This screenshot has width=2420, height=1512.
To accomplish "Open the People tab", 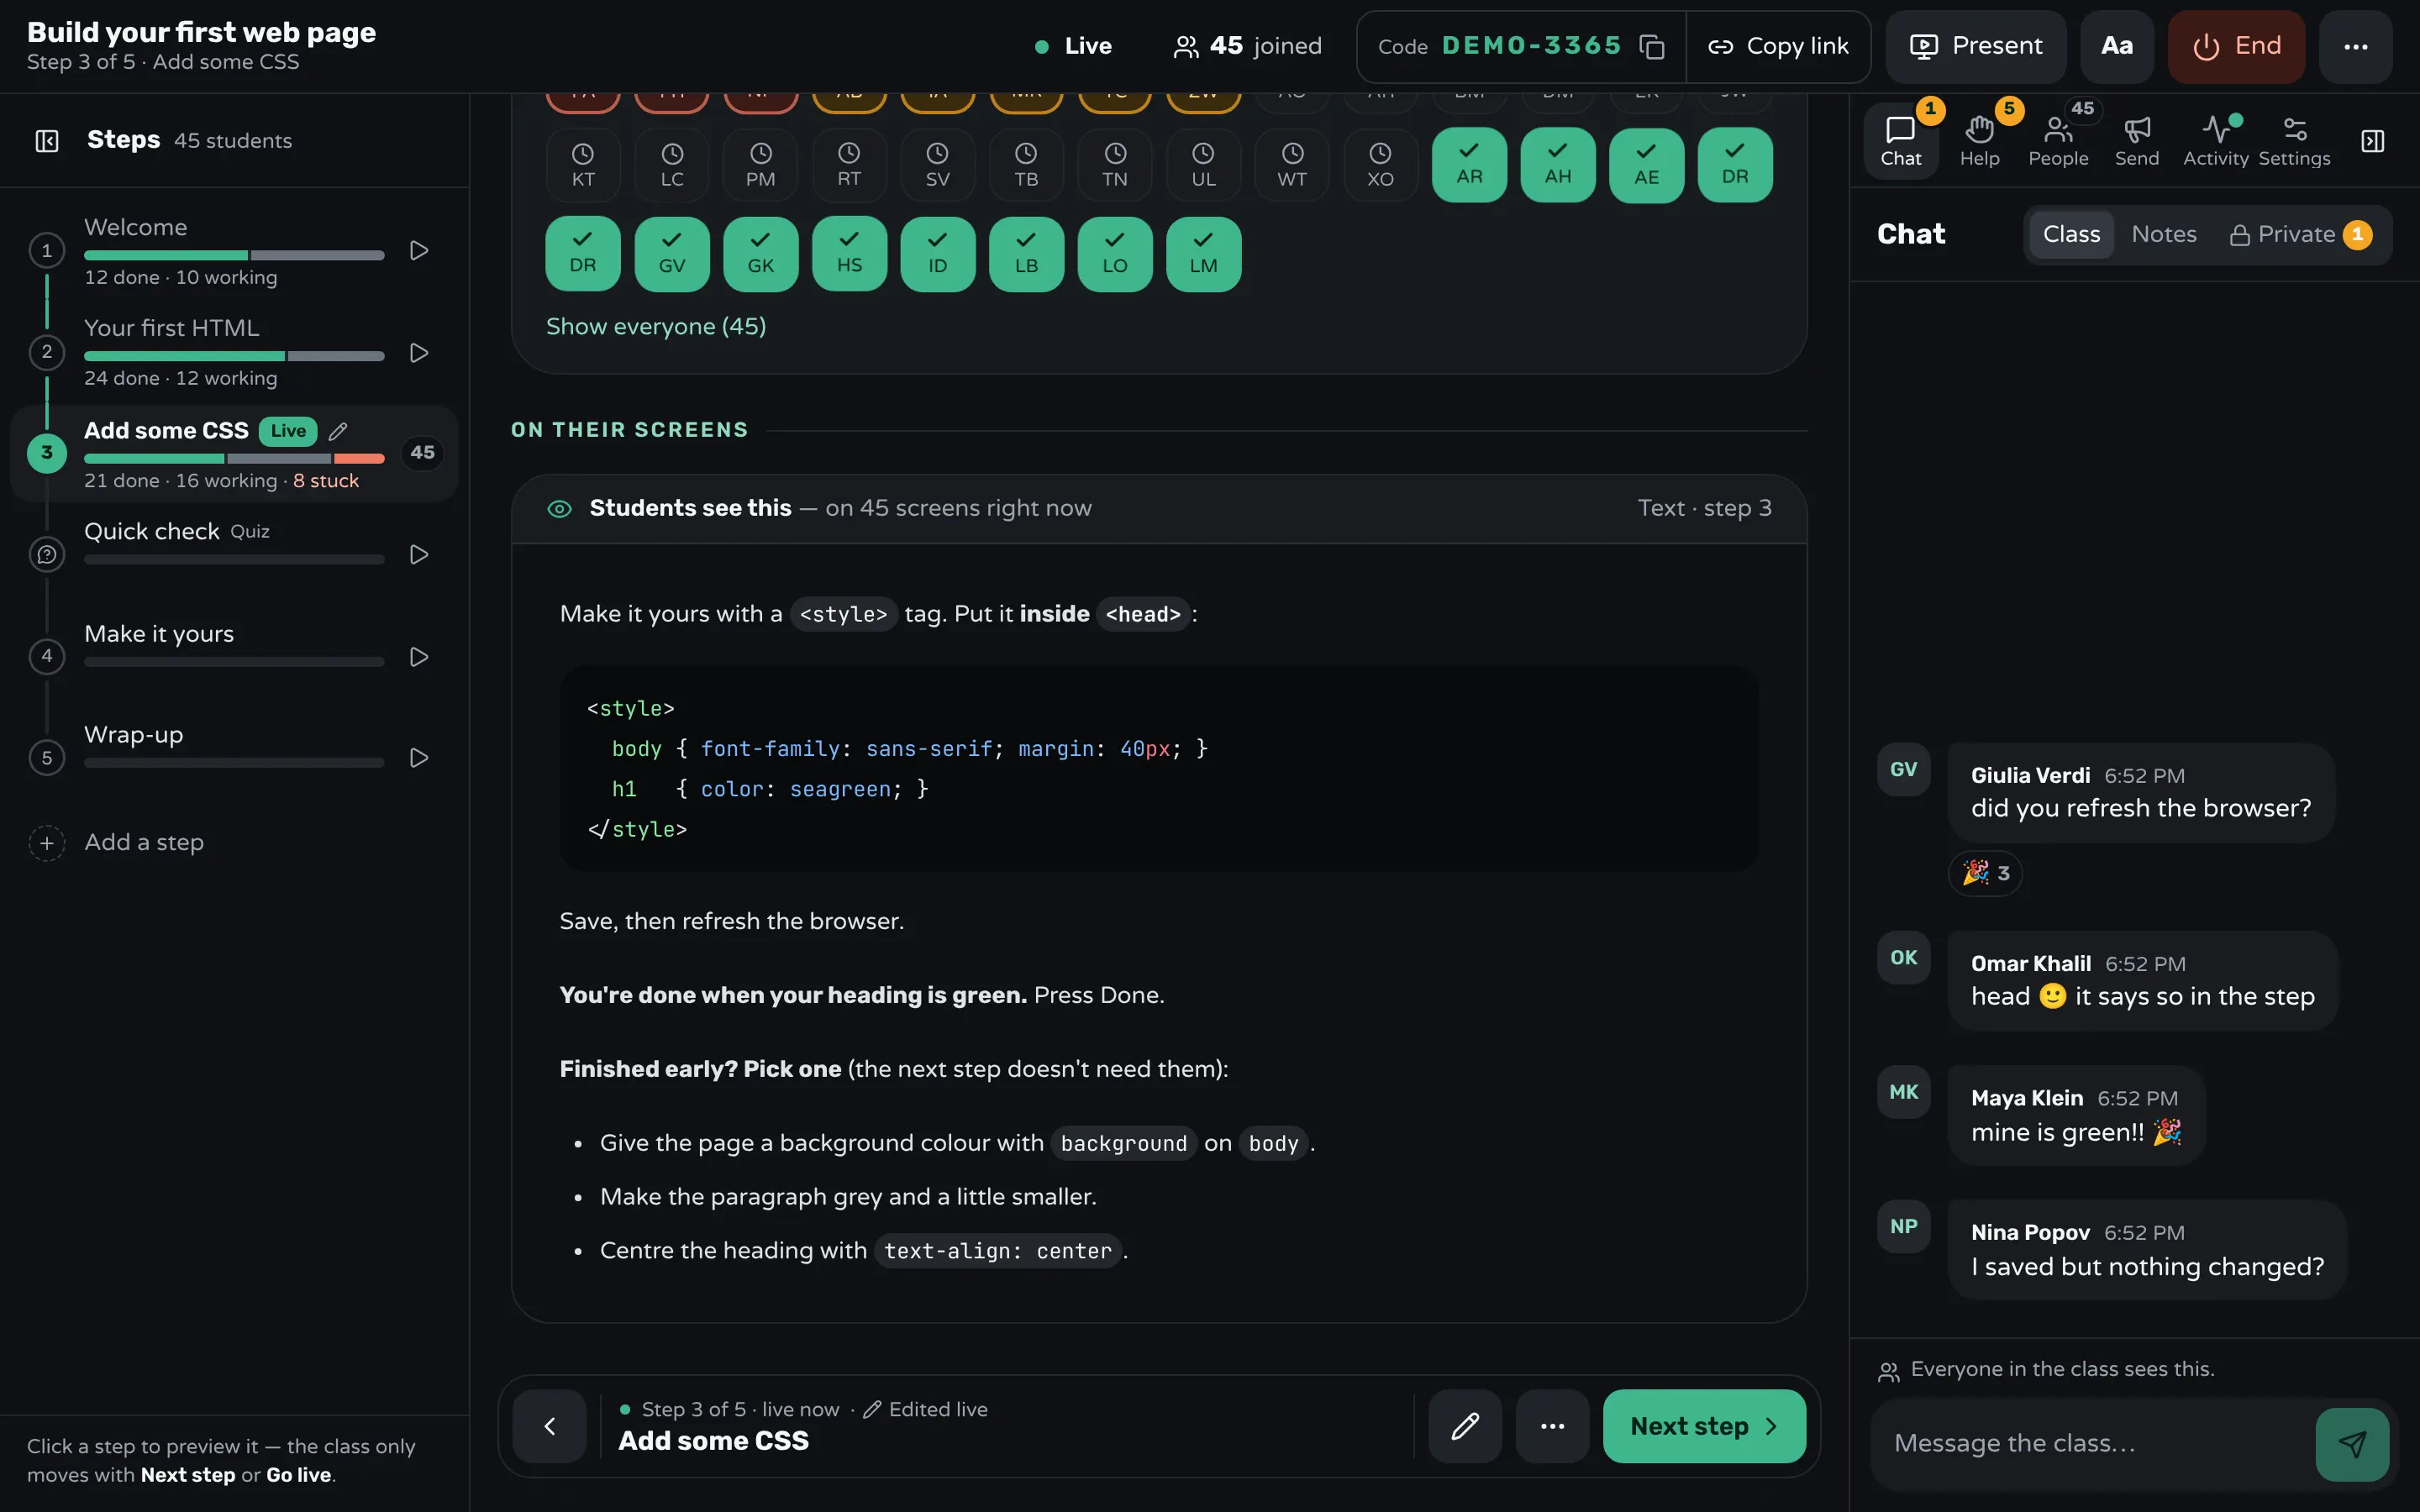I will coord(2058,141).
